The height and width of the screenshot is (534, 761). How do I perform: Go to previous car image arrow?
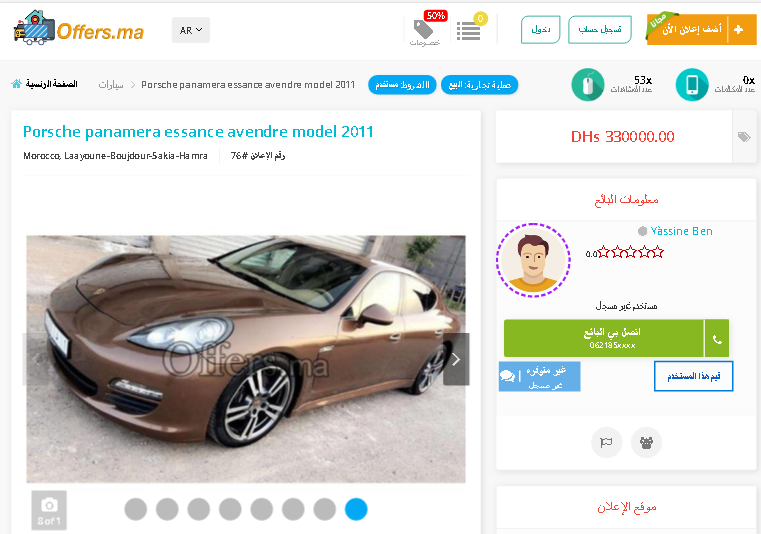tap(35, 359)
